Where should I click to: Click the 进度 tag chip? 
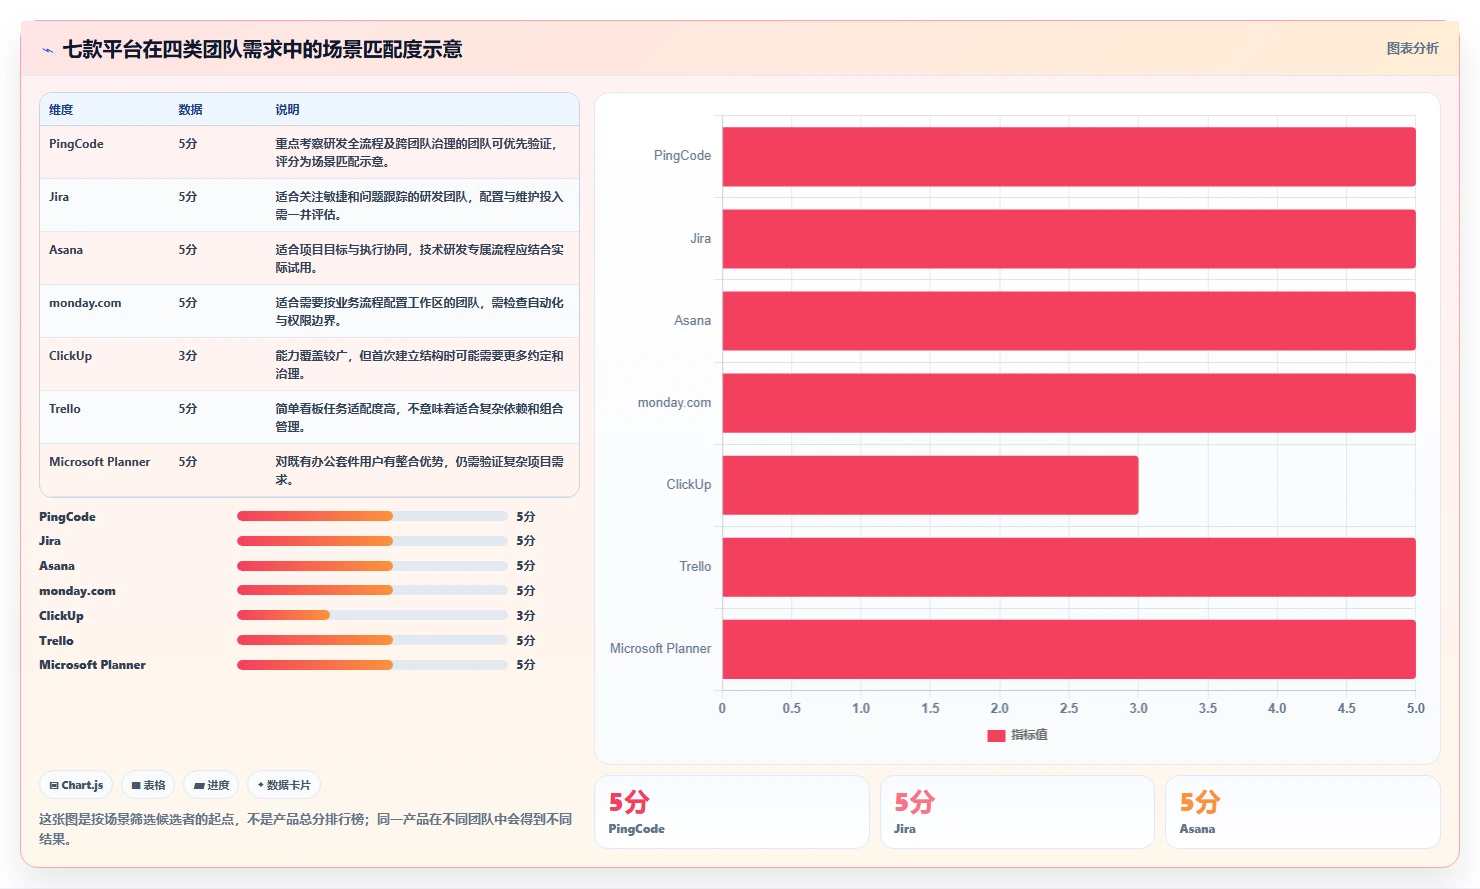211,785
